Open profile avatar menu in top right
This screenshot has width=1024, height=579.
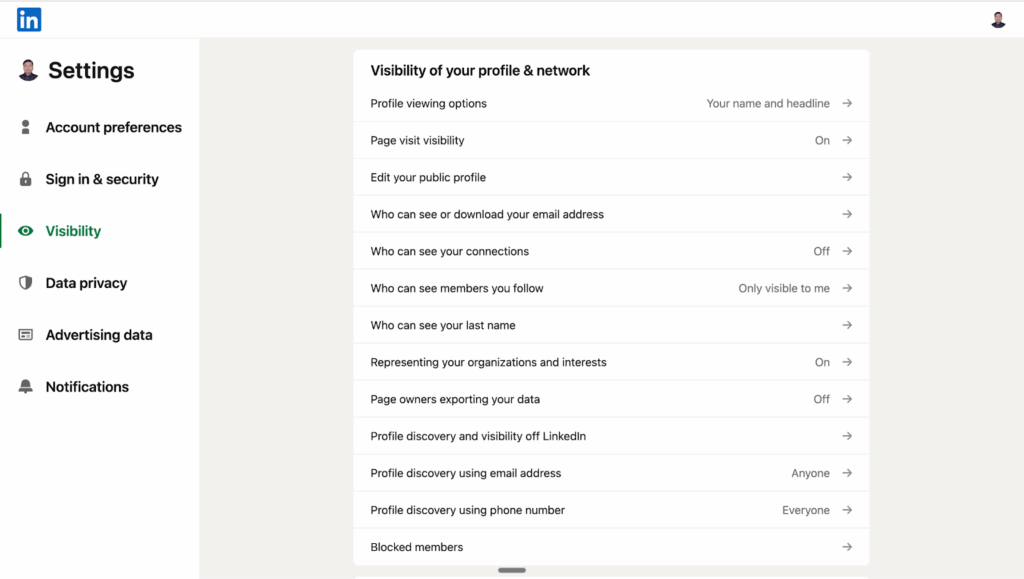tap(997, 20)
